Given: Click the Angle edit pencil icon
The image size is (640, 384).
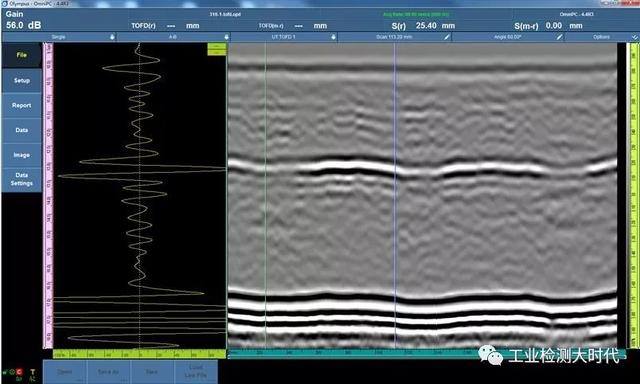Looking at the screenshot, I should click(560, 37).
